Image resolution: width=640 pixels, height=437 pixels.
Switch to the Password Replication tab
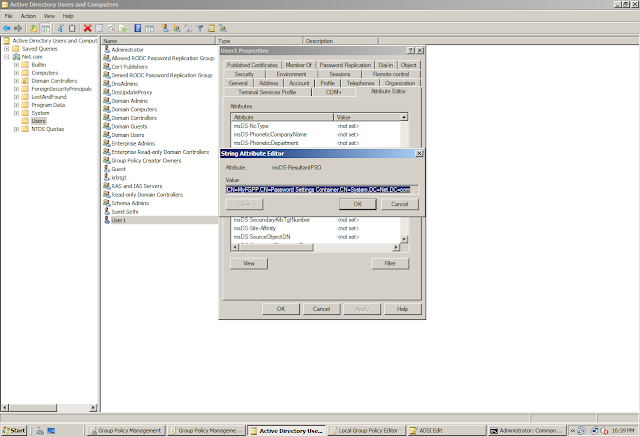coord(345,65)
